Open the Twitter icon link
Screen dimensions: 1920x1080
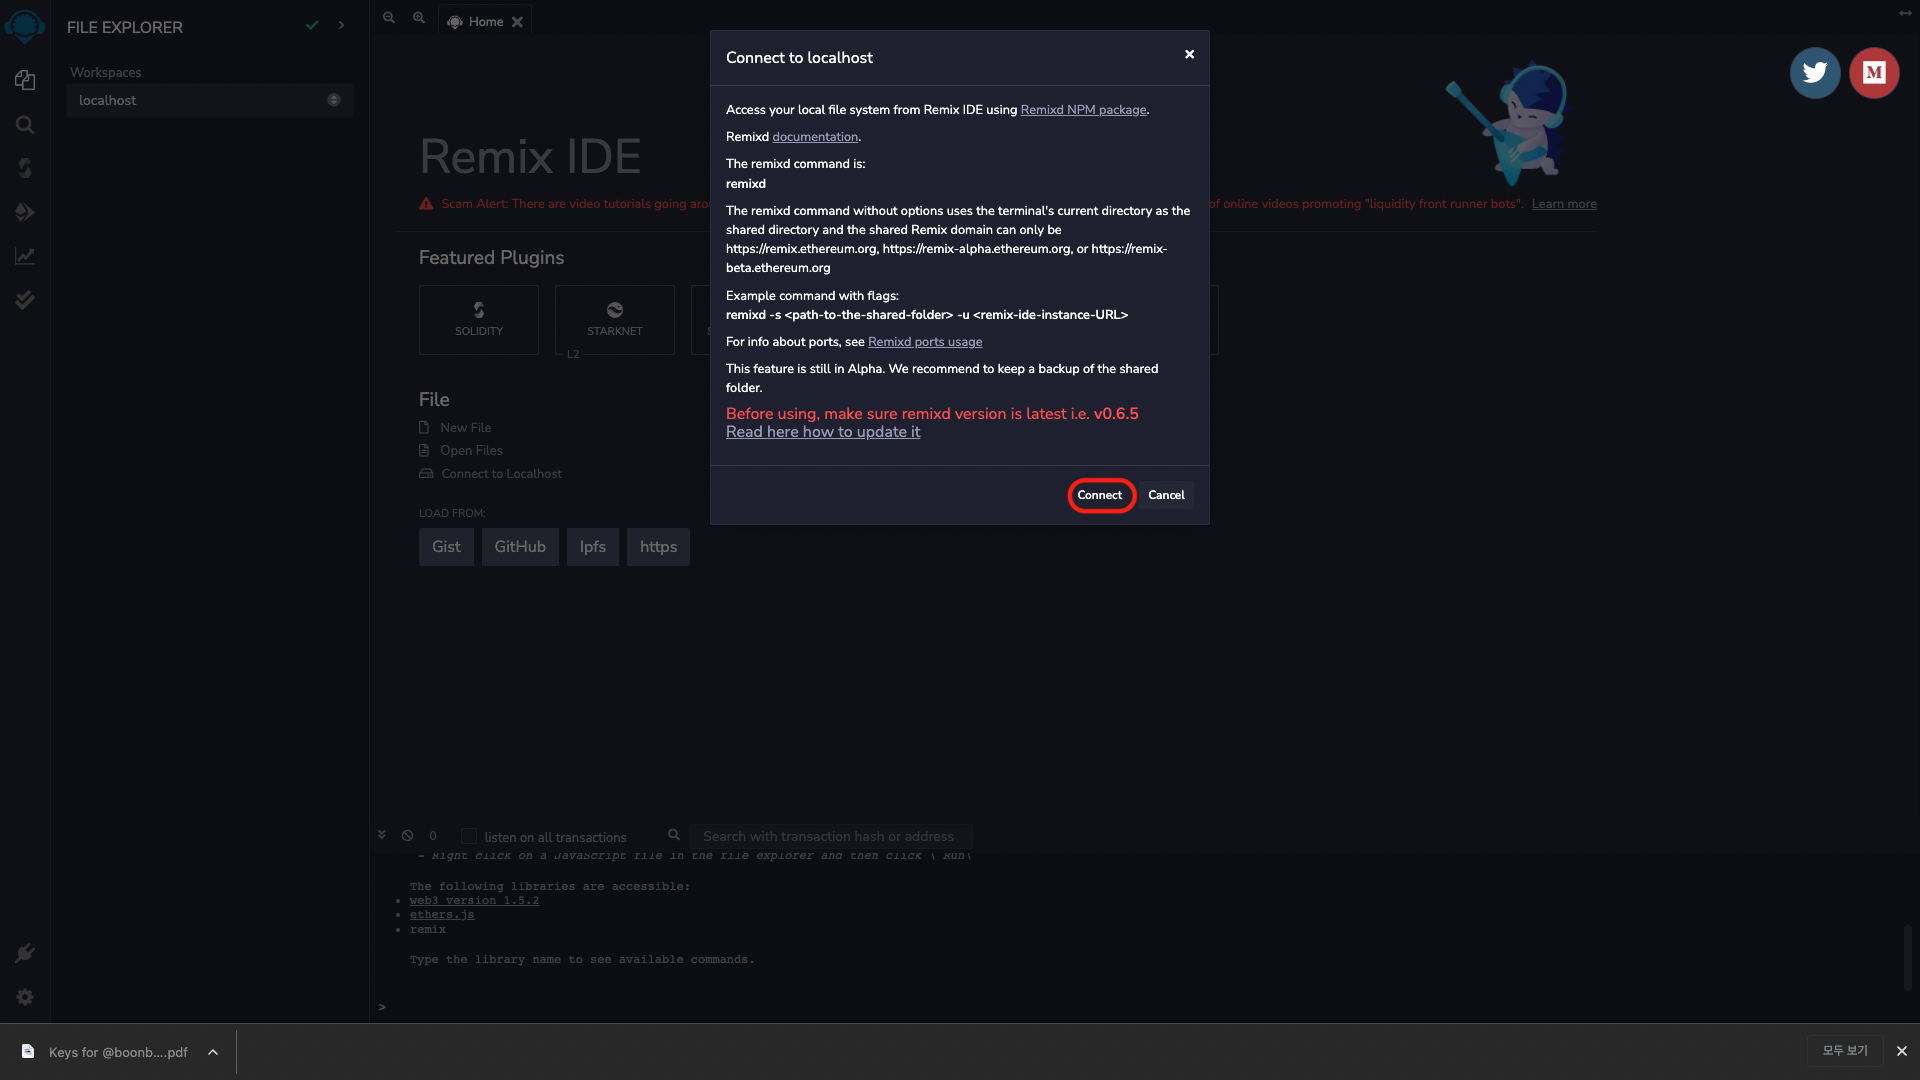coord(1815,72)
